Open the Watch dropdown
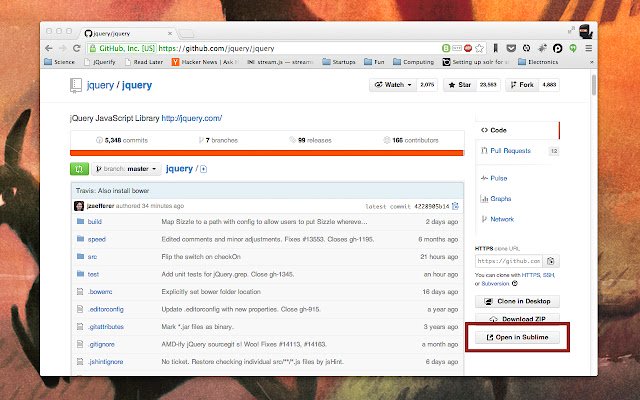The image size is (640, 400). click(393, 84)
